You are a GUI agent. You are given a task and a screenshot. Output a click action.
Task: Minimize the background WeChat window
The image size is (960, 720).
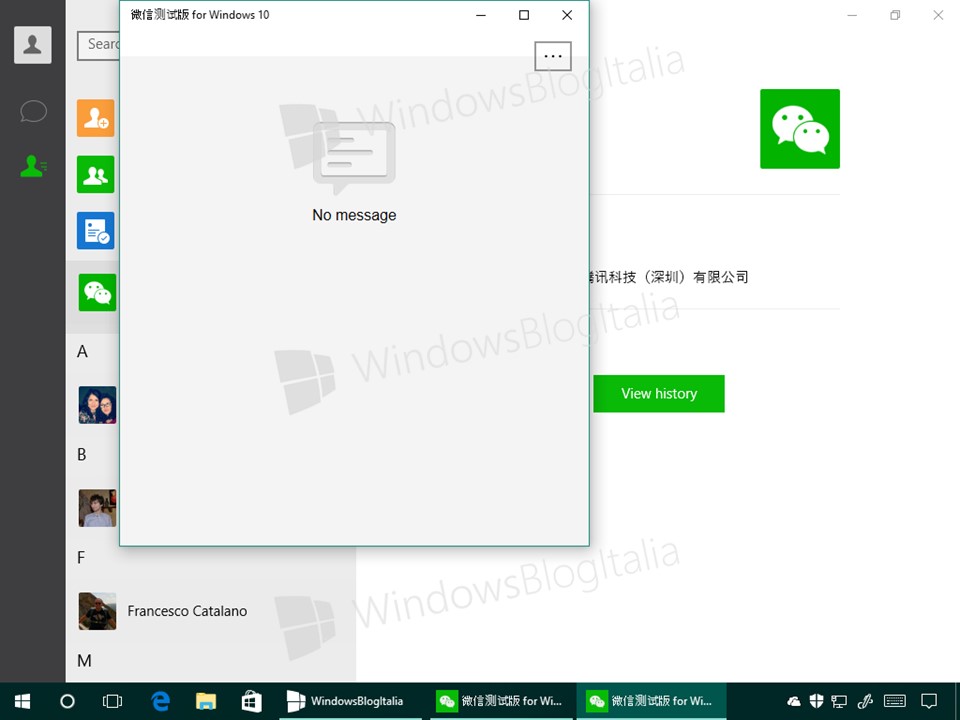click(852, 15)
